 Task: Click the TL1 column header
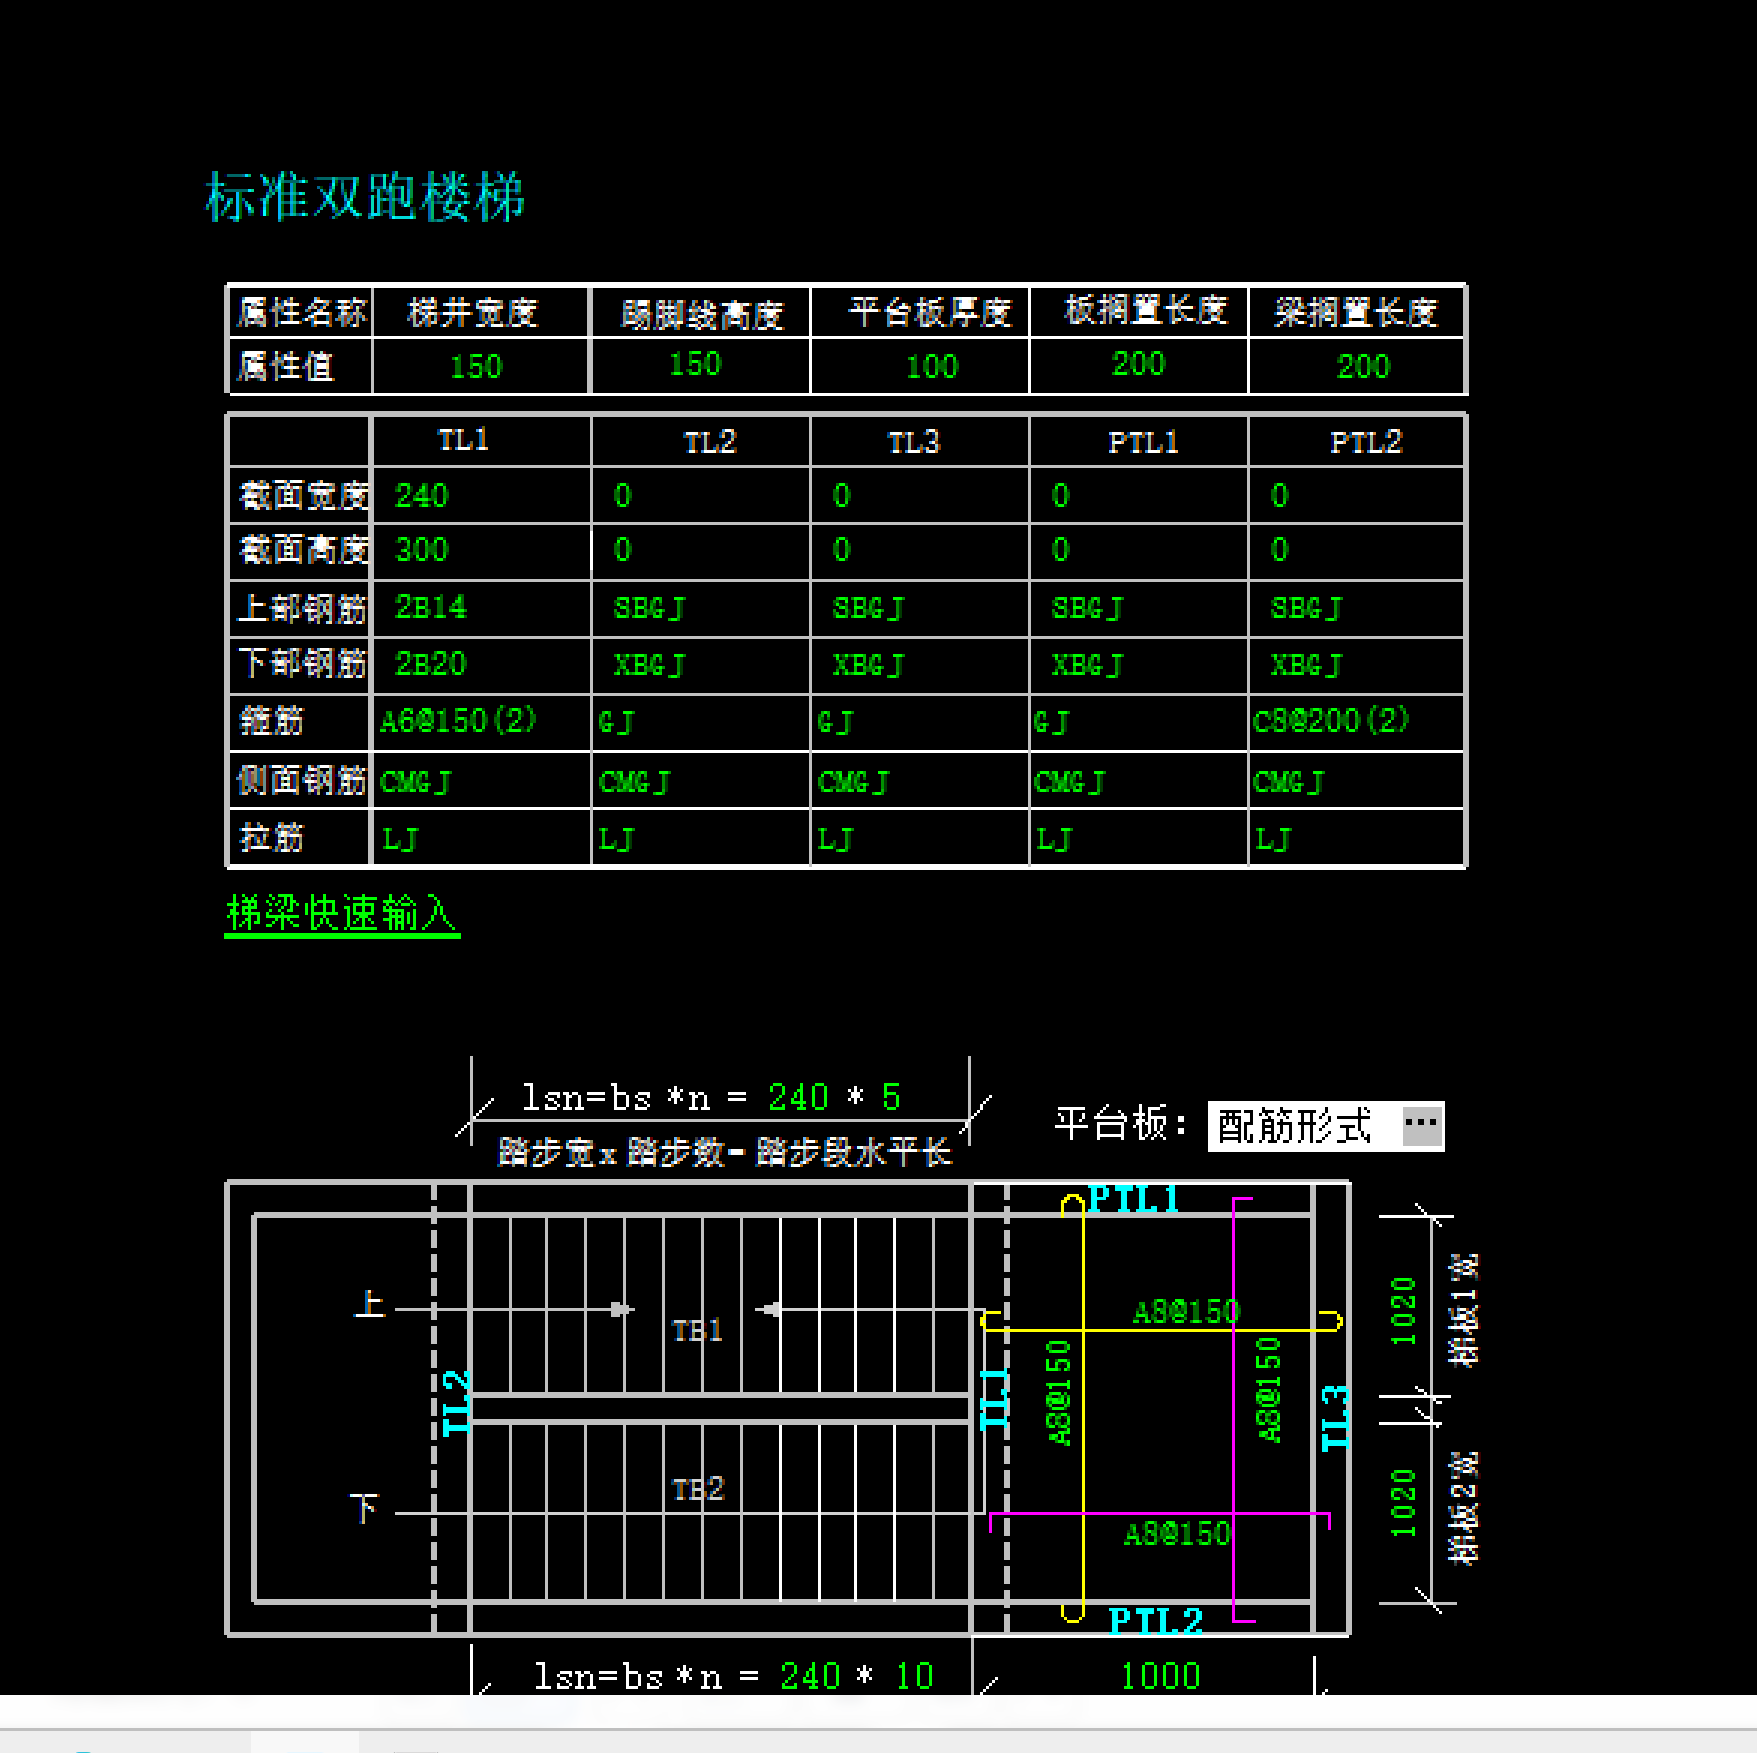click(x=463, y=440)
